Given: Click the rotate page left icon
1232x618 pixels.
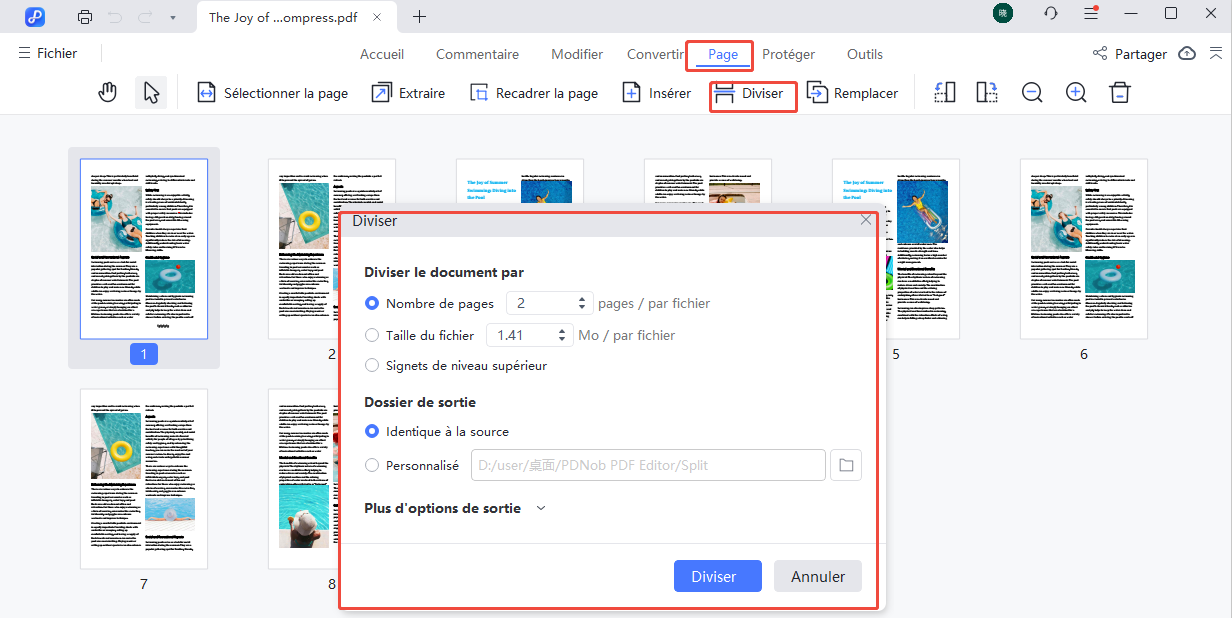Looking at the screenshot, I should (x=945, y=93).
